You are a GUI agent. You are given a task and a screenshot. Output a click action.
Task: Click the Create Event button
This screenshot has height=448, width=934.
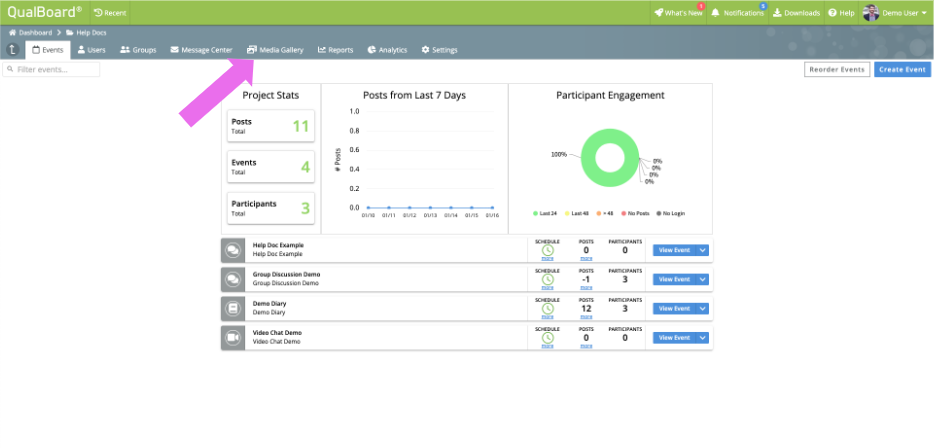pyautogui.click(x=902, y=70)
